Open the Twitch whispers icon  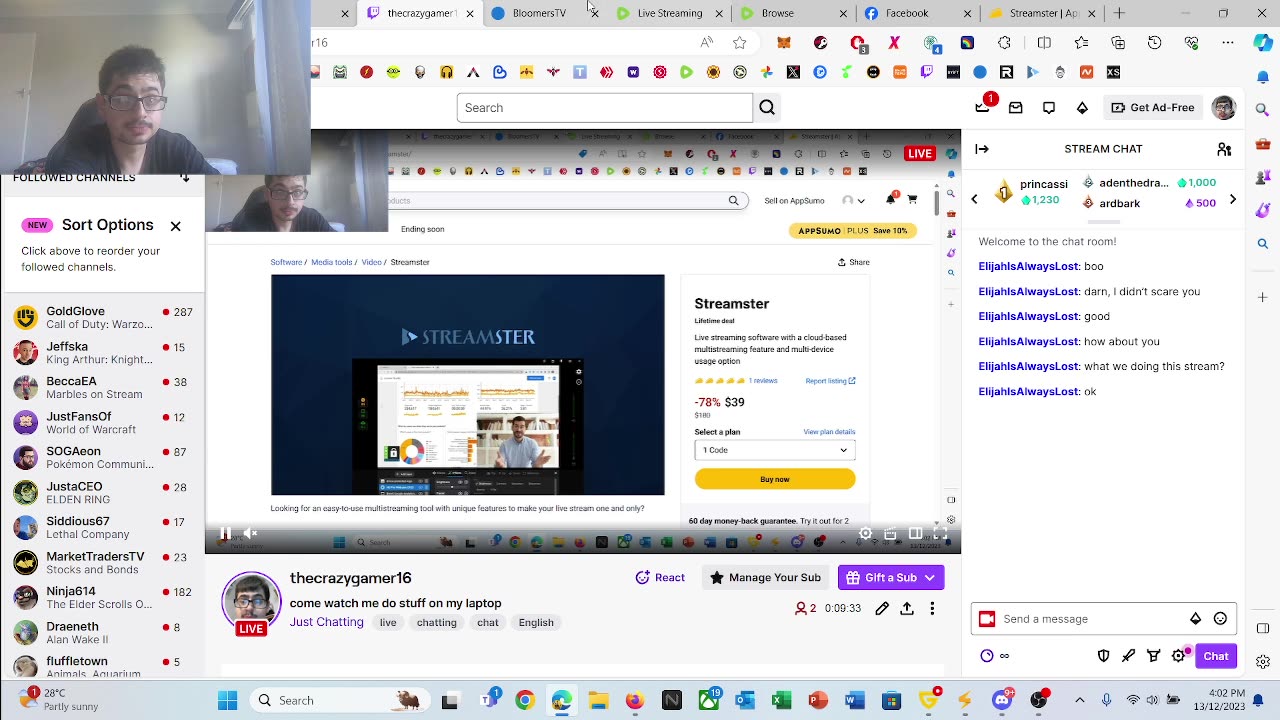coord(1049,108)
